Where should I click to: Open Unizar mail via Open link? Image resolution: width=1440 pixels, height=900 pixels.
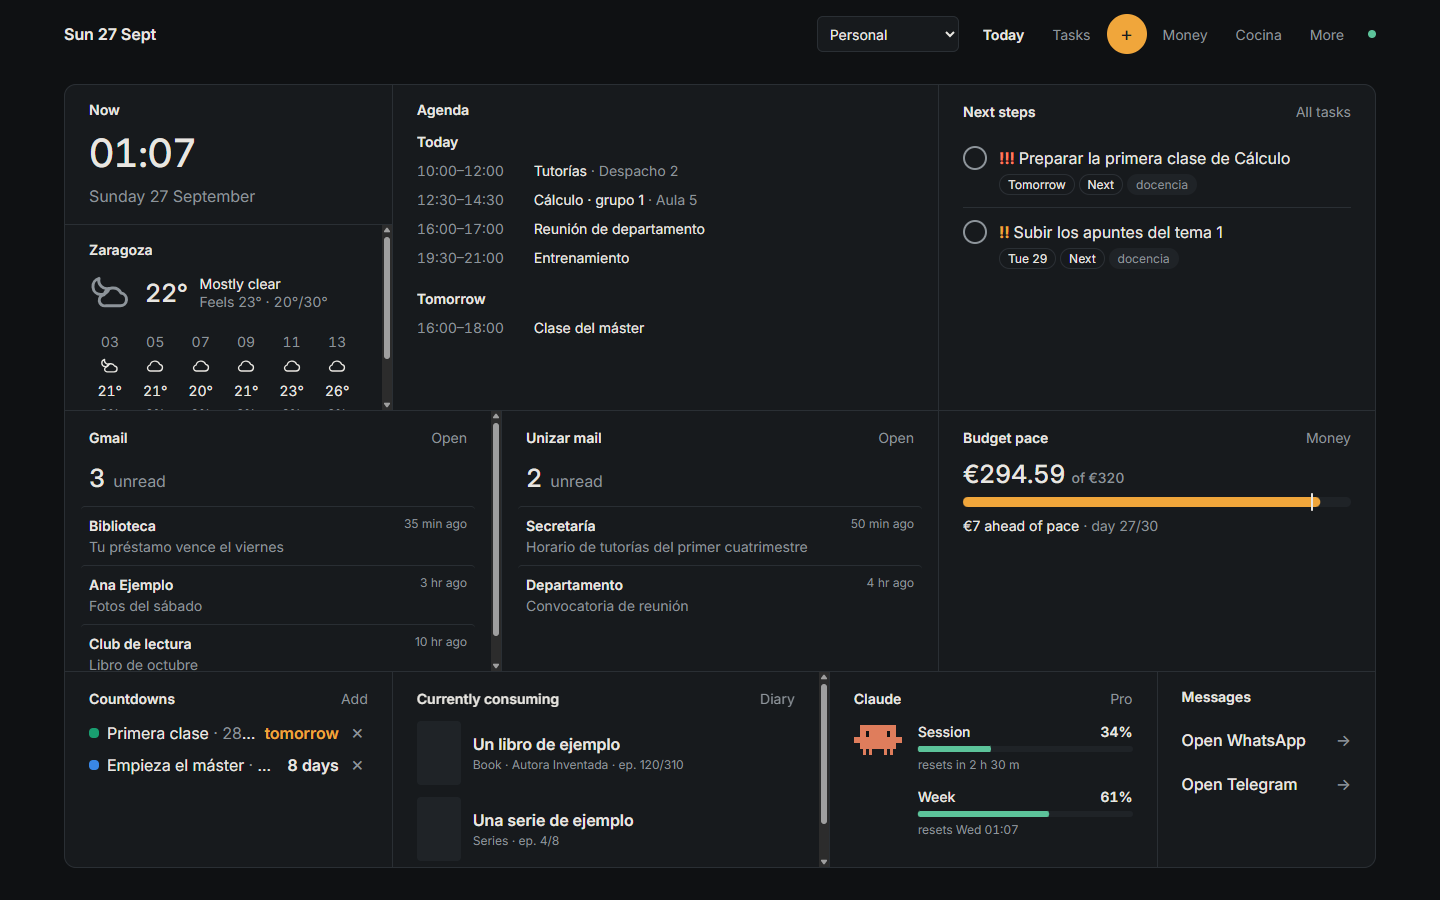coord(896,438)
